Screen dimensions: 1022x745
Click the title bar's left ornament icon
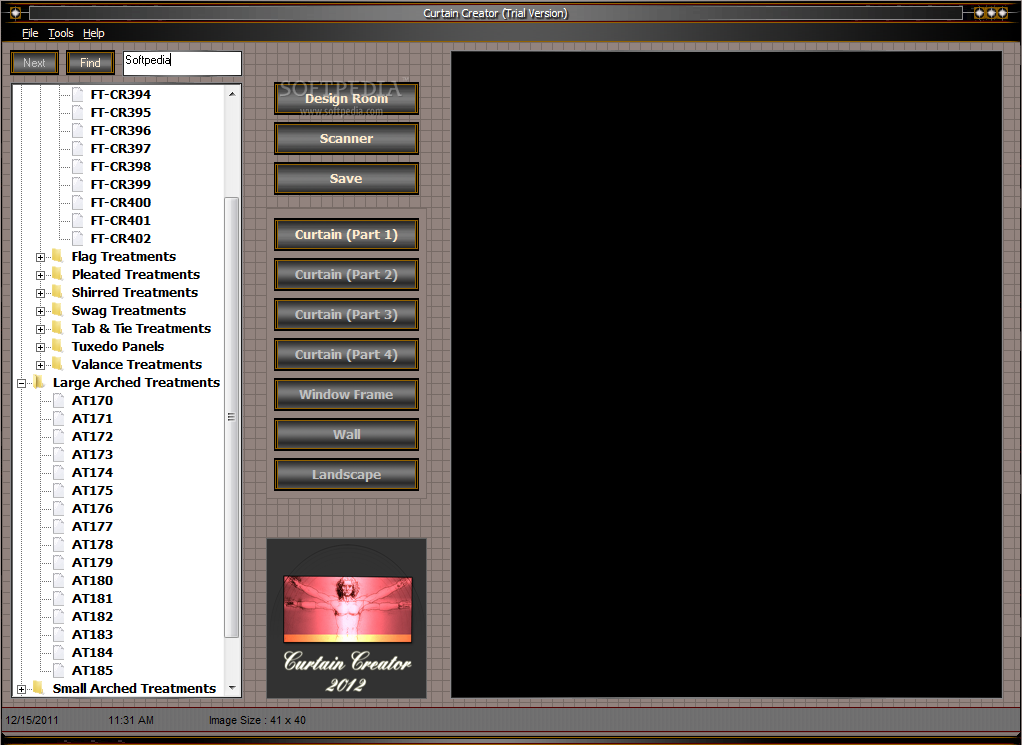click(x=15, y=12)
